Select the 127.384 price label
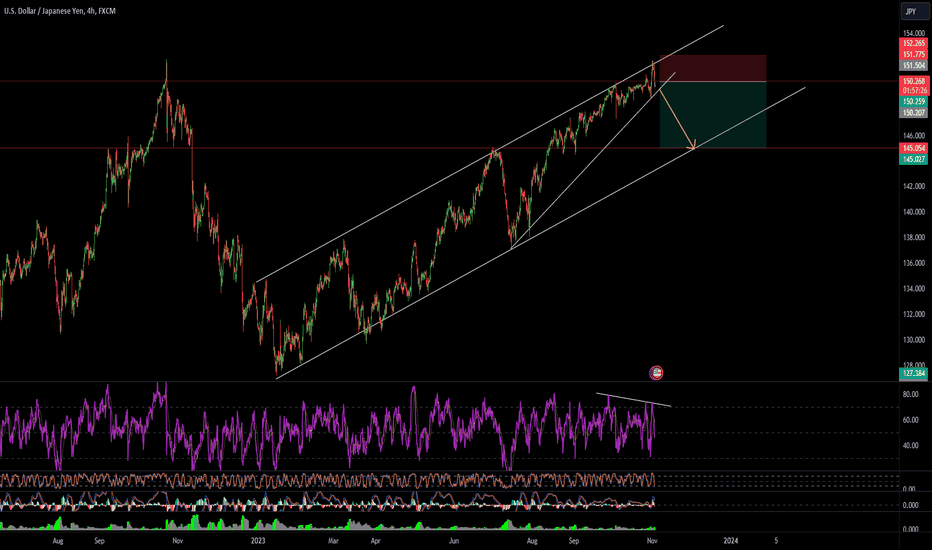This screenshot has height=550, width=932. pyautogui.click(x=914, y=373)
